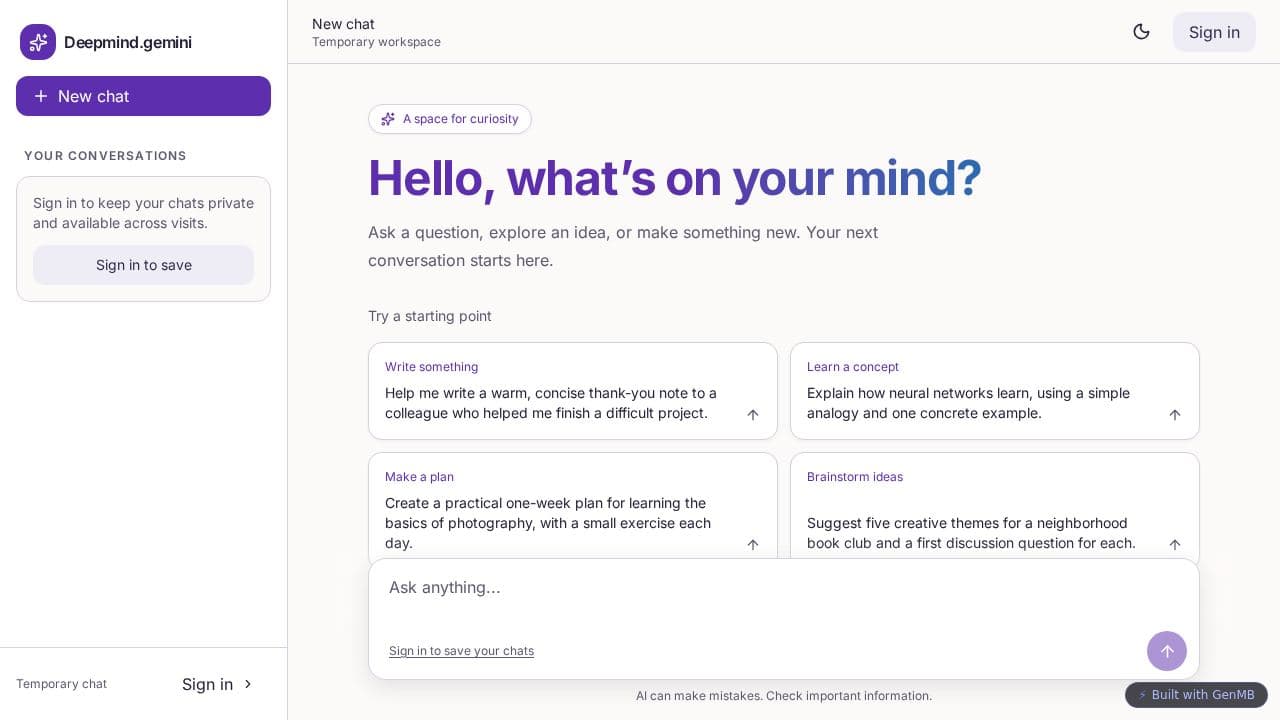Open the 'Sign in to save your chats' link
This screenshot has height=720, width=1280.
click(x=461, y=651)
